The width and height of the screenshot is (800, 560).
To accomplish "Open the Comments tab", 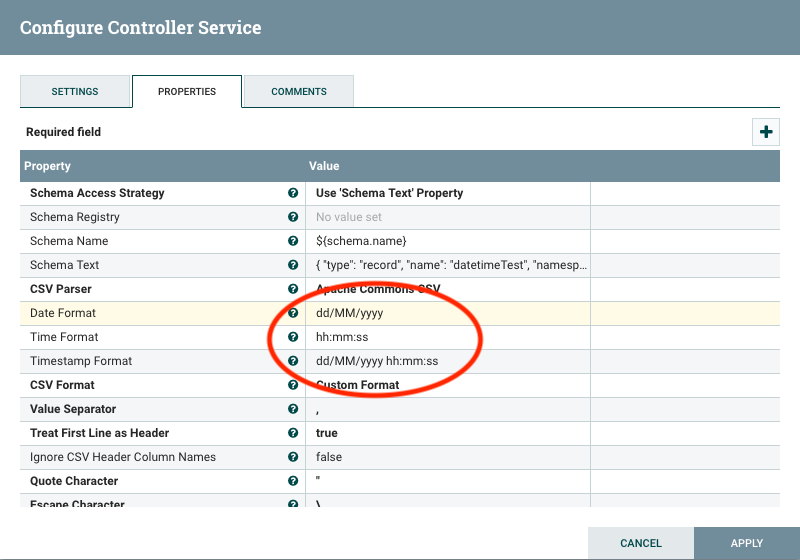I will pyautogui.click(x=299, y=92).
